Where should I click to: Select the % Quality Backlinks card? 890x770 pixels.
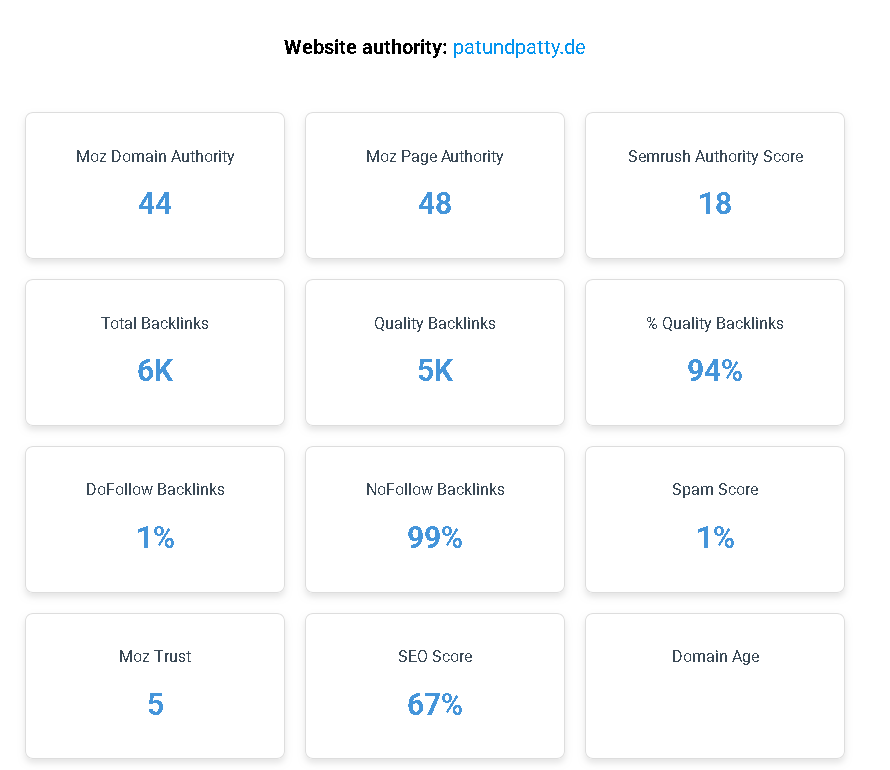715,352
